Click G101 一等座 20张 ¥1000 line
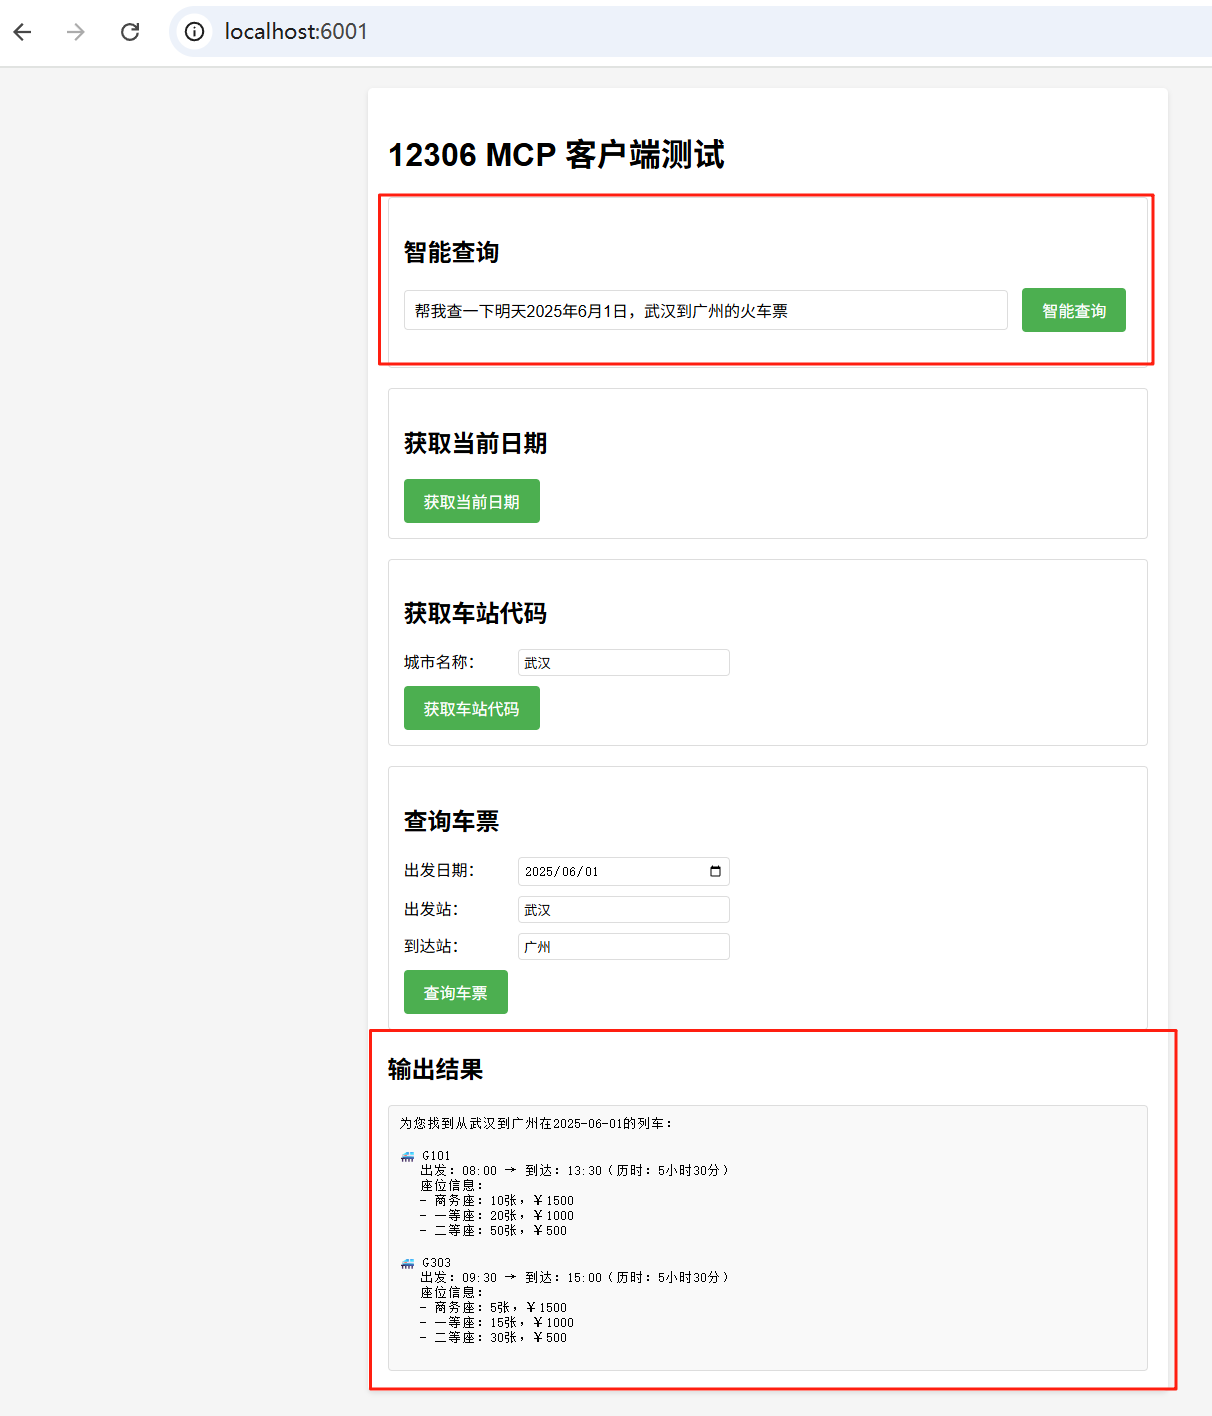Image resolution: width=1212 pixels, height=1416 pixels. pos(497,1215)
